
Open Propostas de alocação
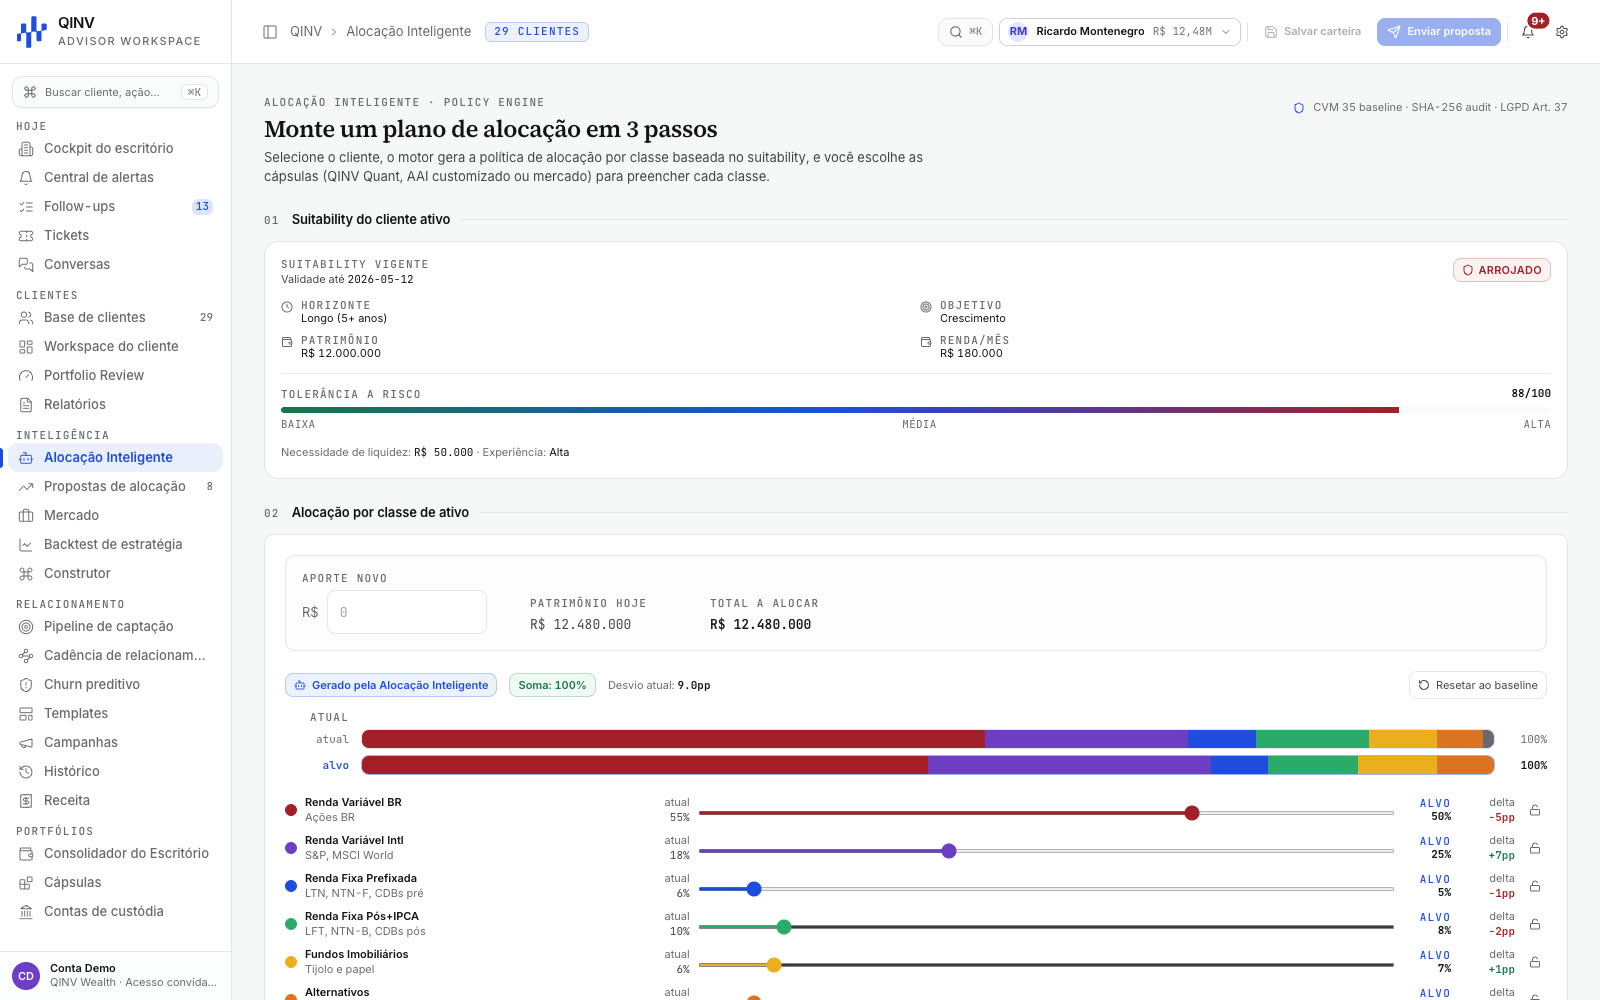(x=115, y=486)
